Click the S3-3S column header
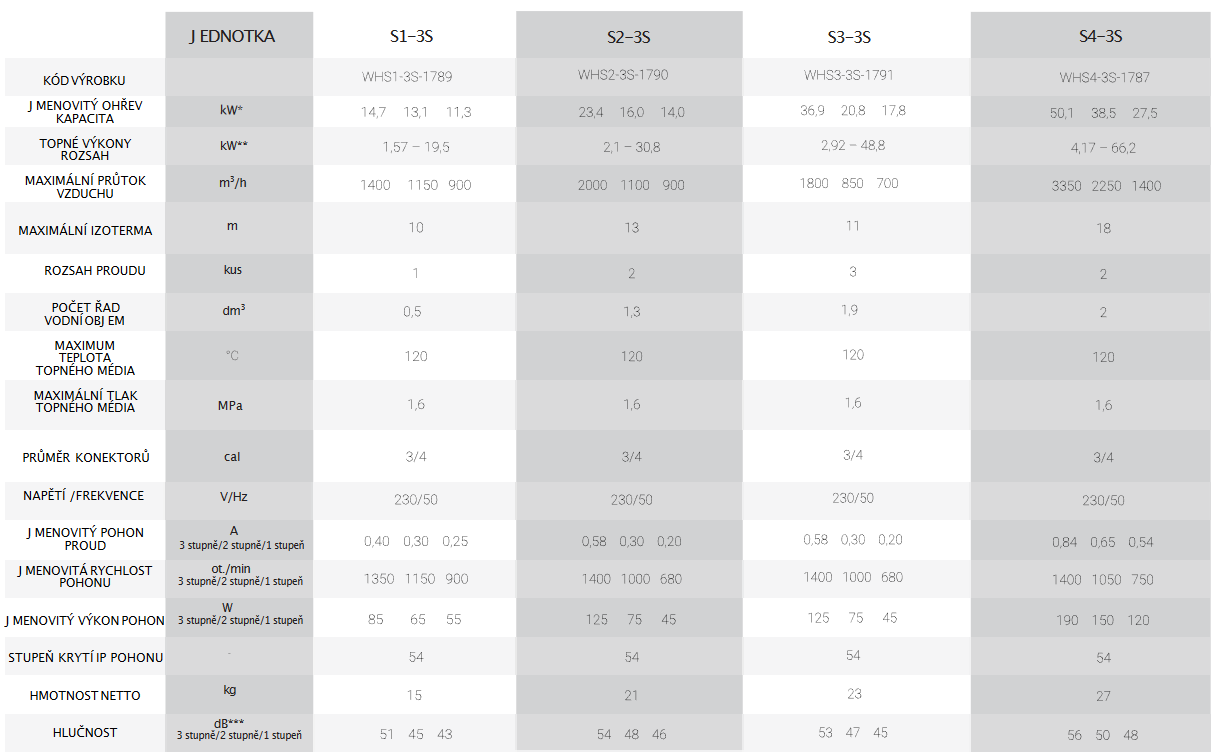 click(x=849, y=38)
